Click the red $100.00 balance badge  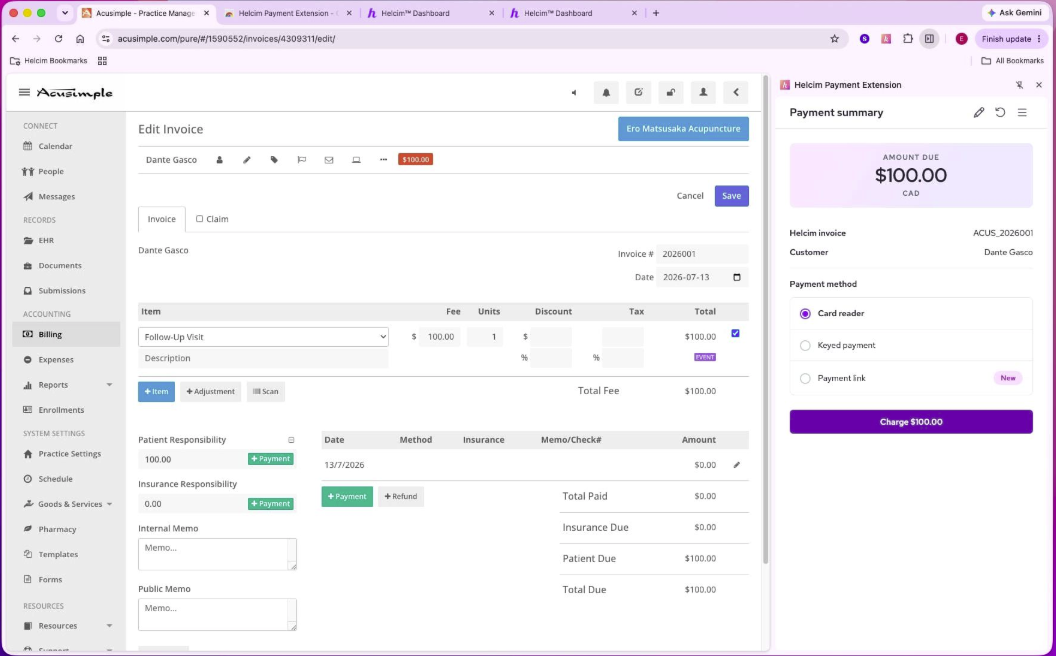pyautogui.click(x=416, y=160)
